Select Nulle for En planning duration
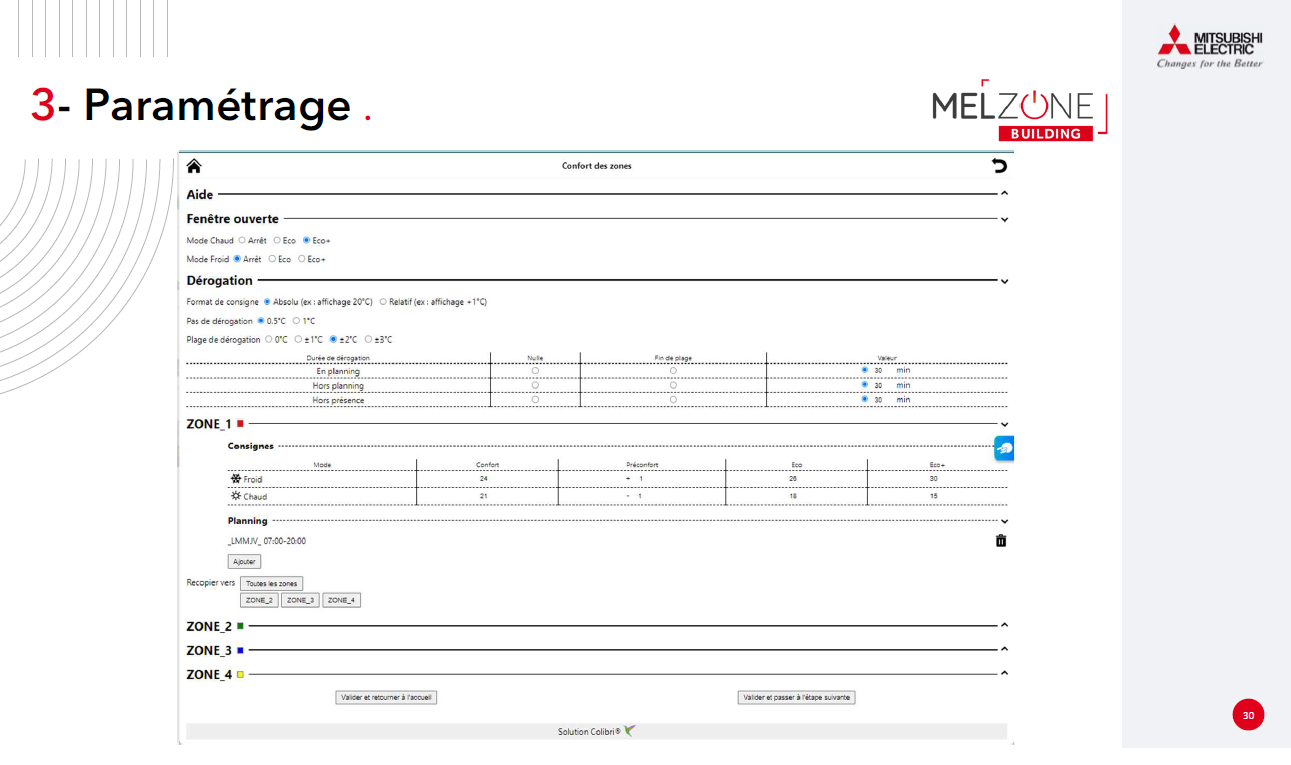This screenshot has width=1291, height=765. (535, 371)
